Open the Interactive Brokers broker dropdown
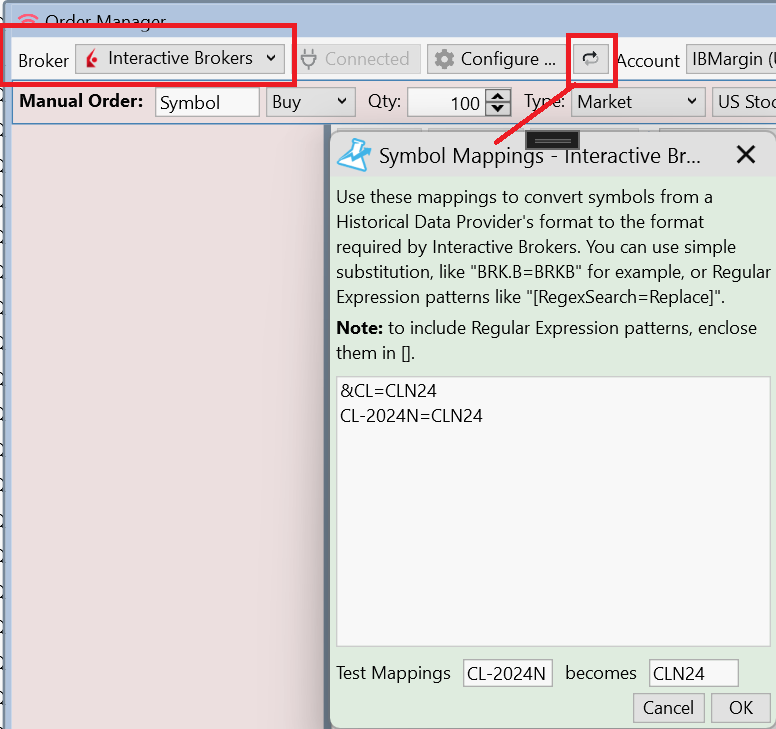This screenshot has width=776, height=729. click(x=180, y=59)
